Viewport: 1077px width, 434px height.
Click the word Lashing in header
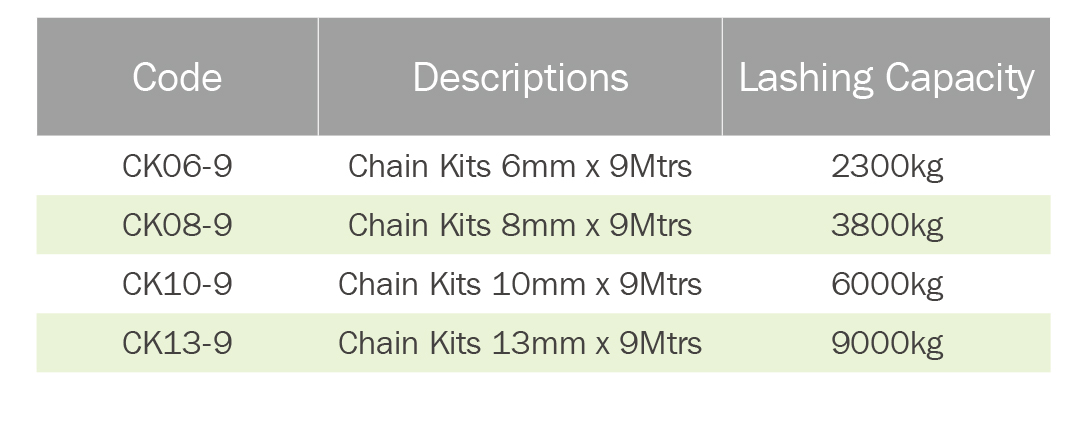pos(793,77)
